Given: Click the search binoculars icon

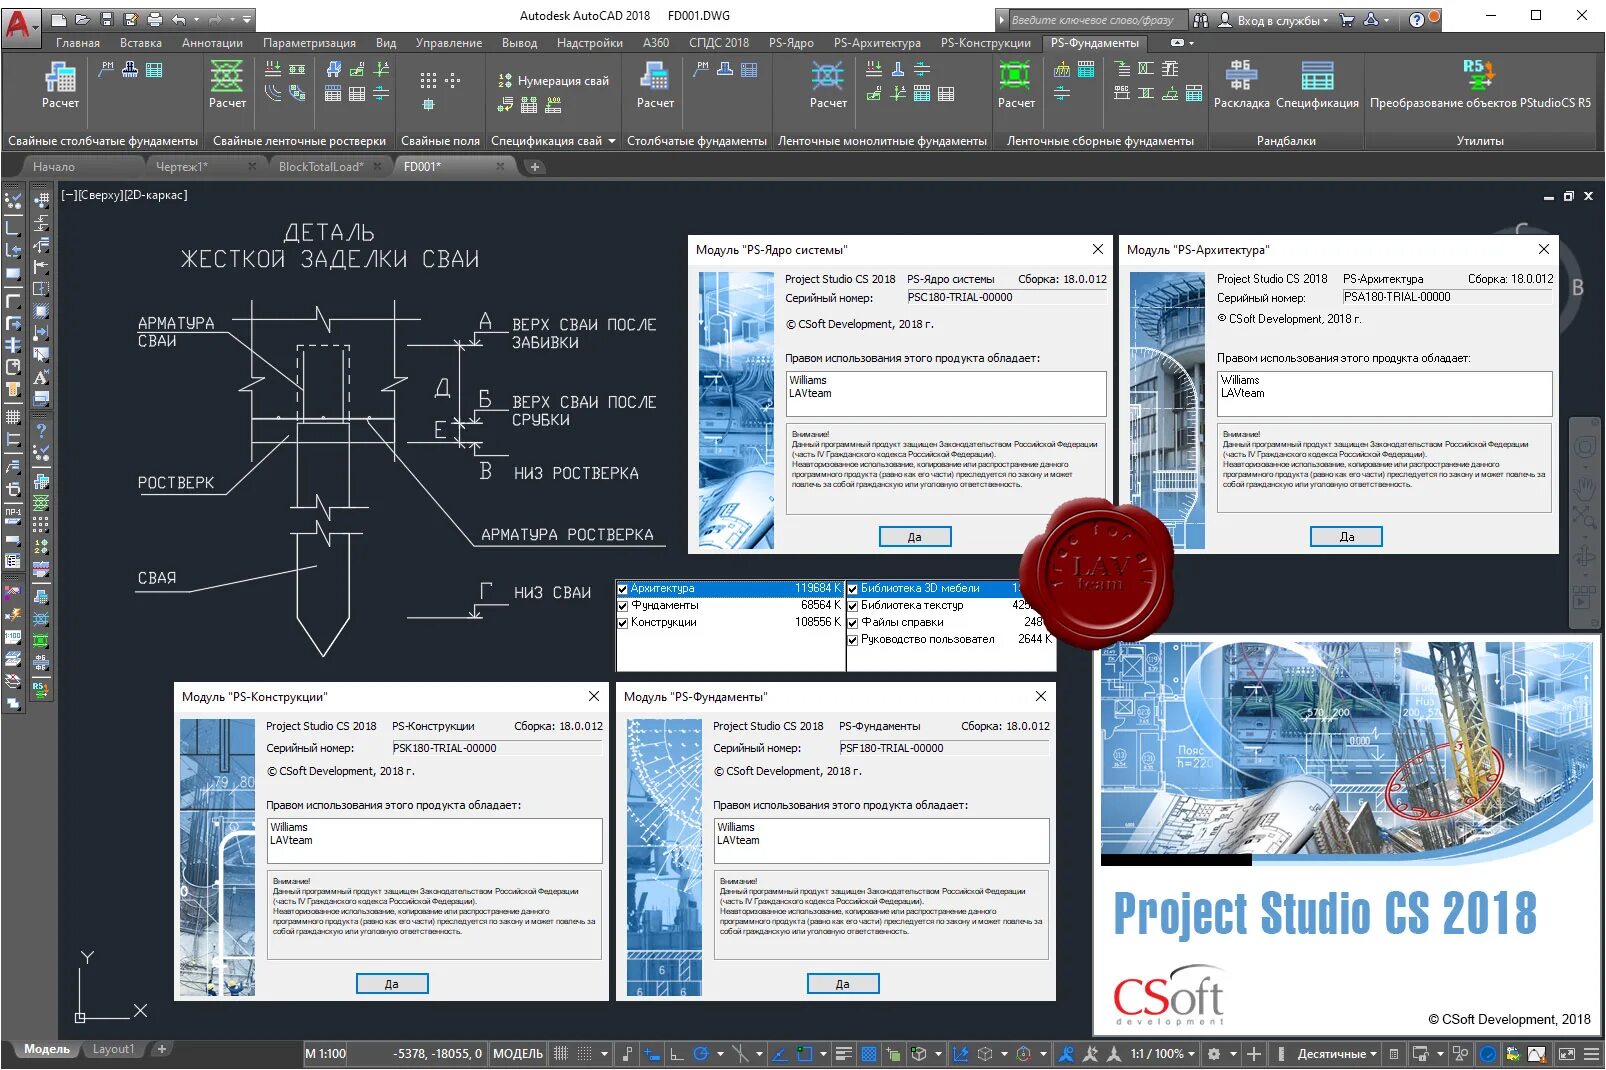Looking at the screenshot, I should (x=1201, y=19).
